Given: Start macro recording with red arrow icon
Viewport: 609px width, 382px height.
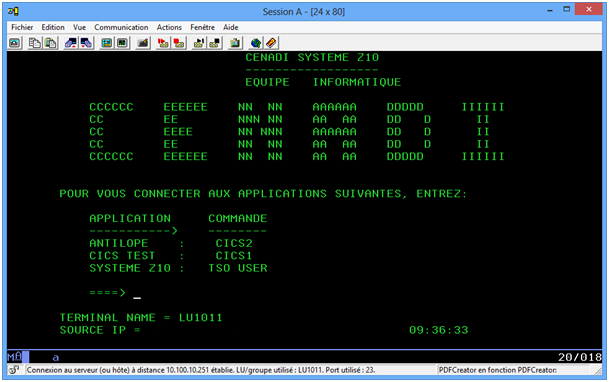Looking at the screenshot, I should 163,43.
